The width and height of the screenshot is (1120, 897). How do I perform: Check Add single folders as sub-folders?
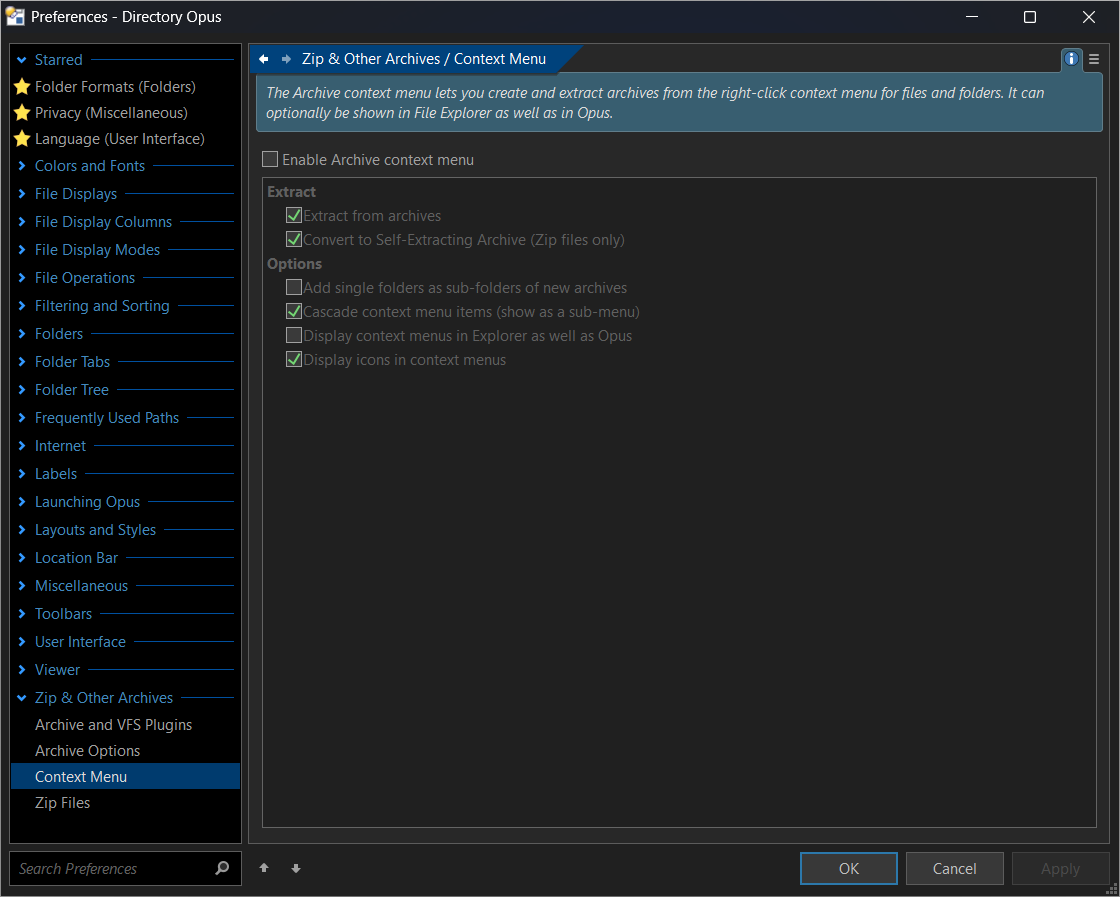pyautogui.click(x=294, y=288)
